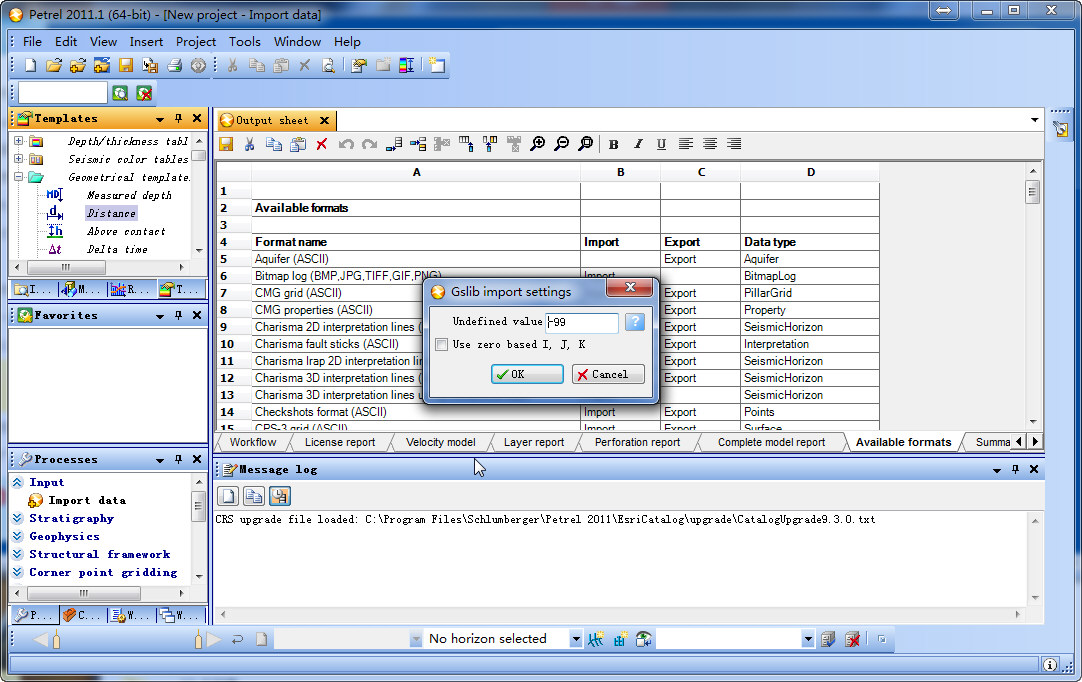Click the red X delete icon in sheet toolbar
This screenshot has height=682, width=1082.
point(322,144)
